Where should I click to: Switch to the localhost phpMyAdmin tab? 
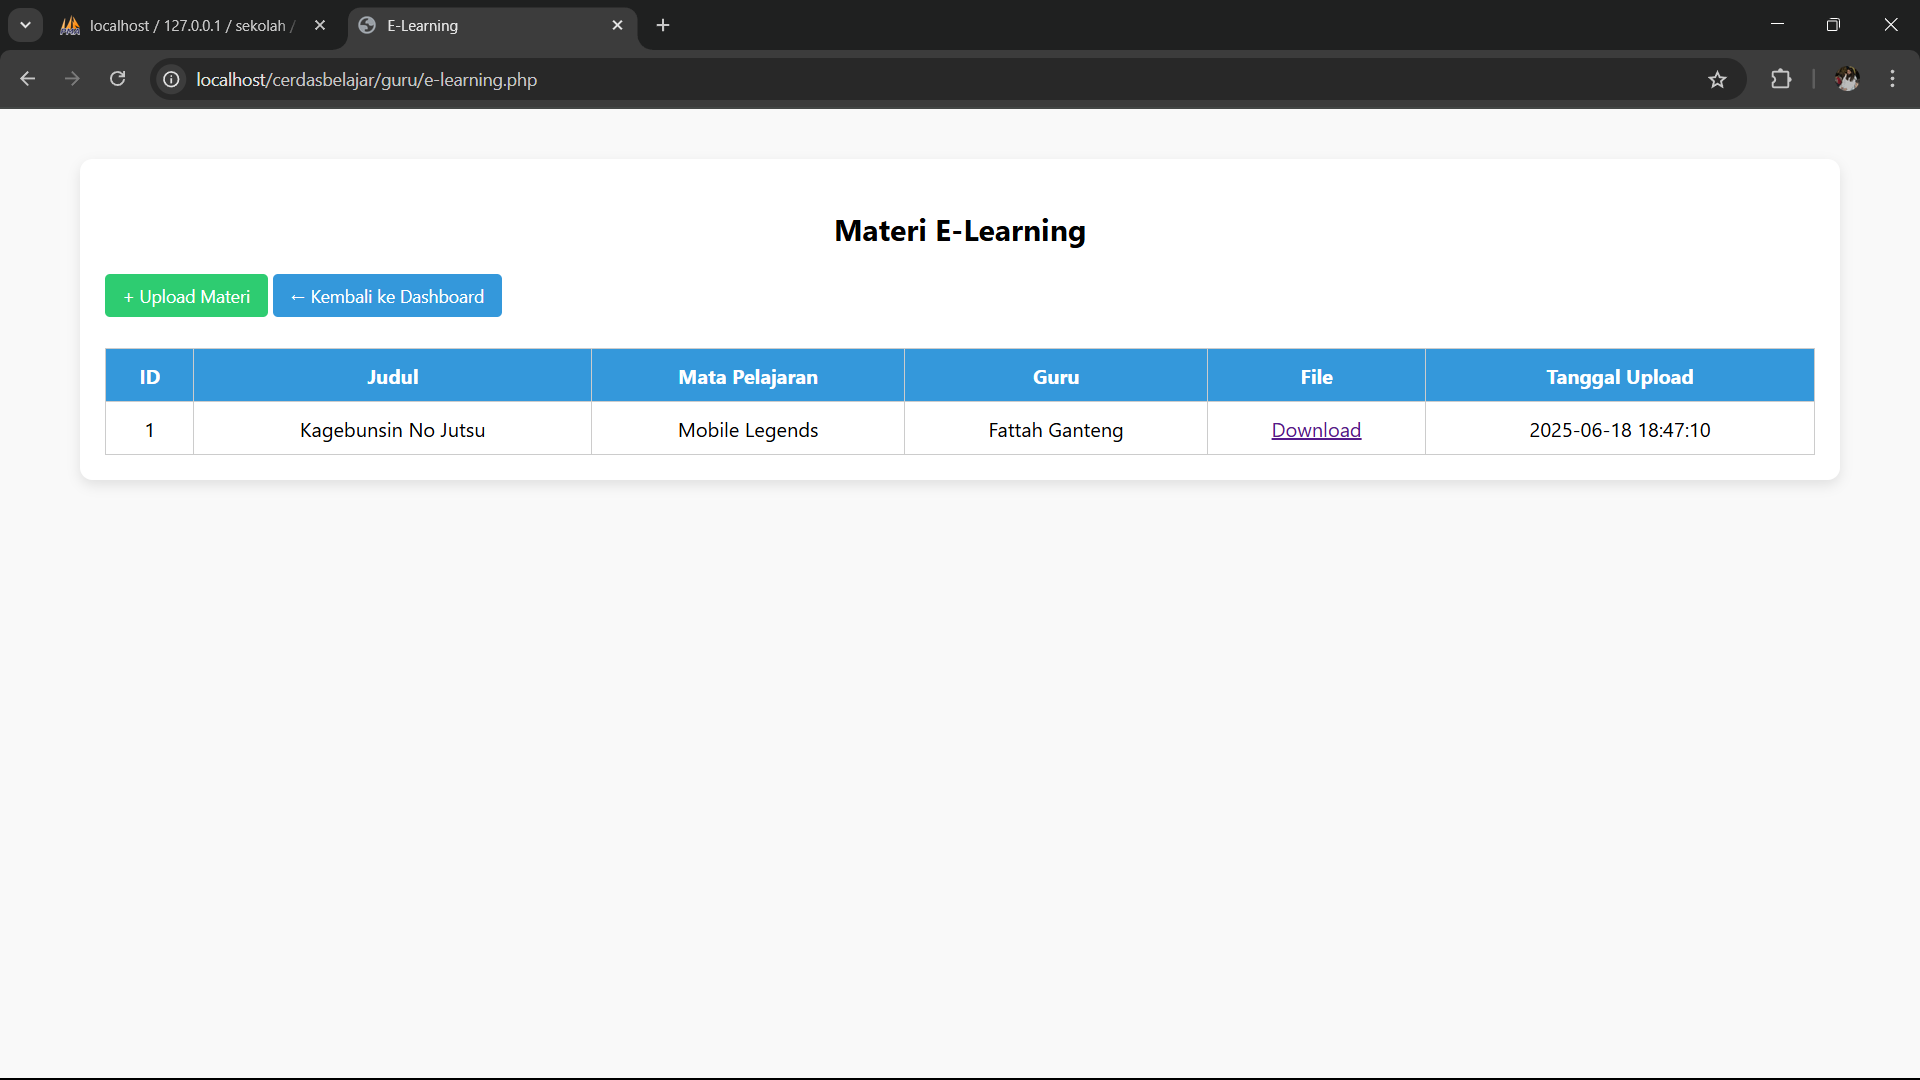[x=187, y=25]
